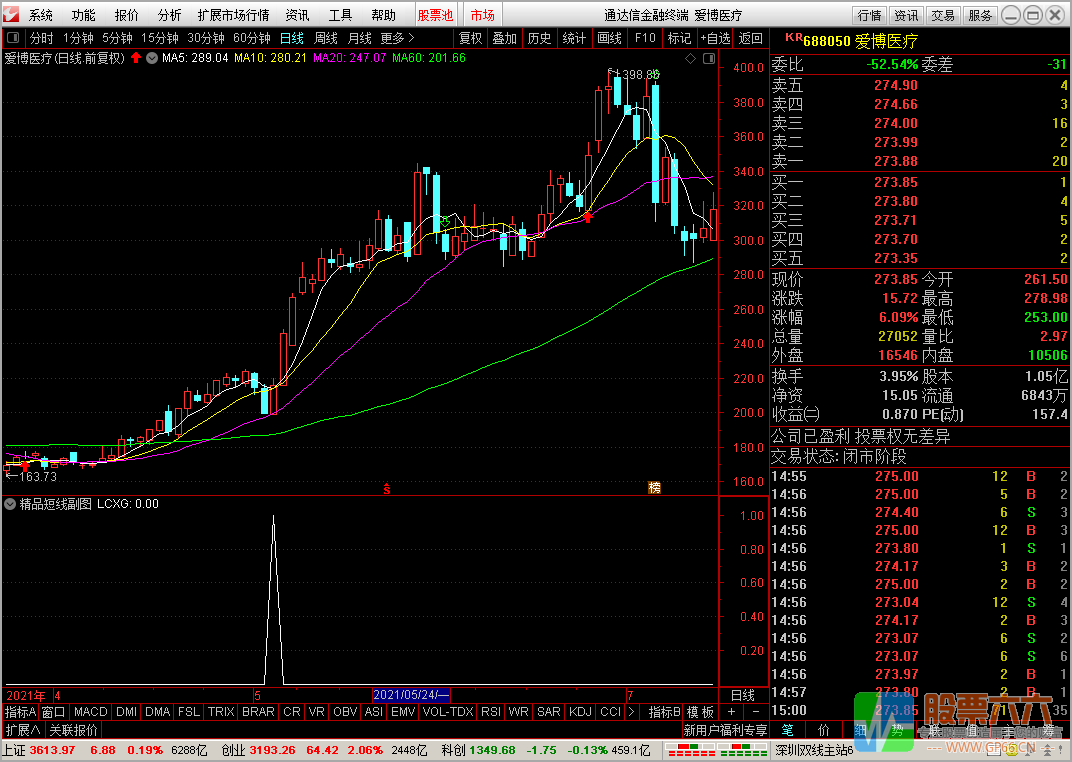The image size is (1072, 762).
Task: Click the KR badge beside stock code 688050
Action: click(793, 38)
